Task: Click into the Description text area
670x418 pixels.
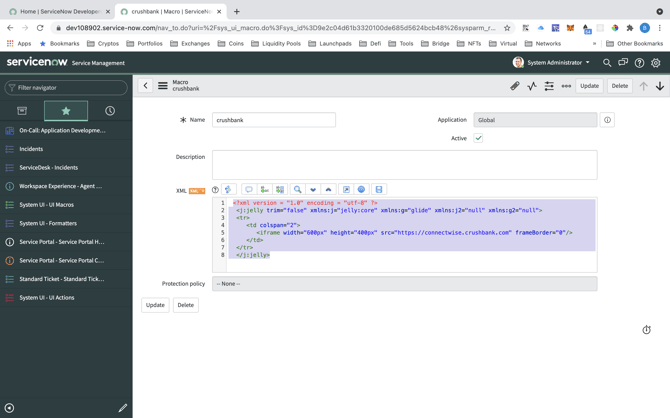Action: (x=404, y=165)
